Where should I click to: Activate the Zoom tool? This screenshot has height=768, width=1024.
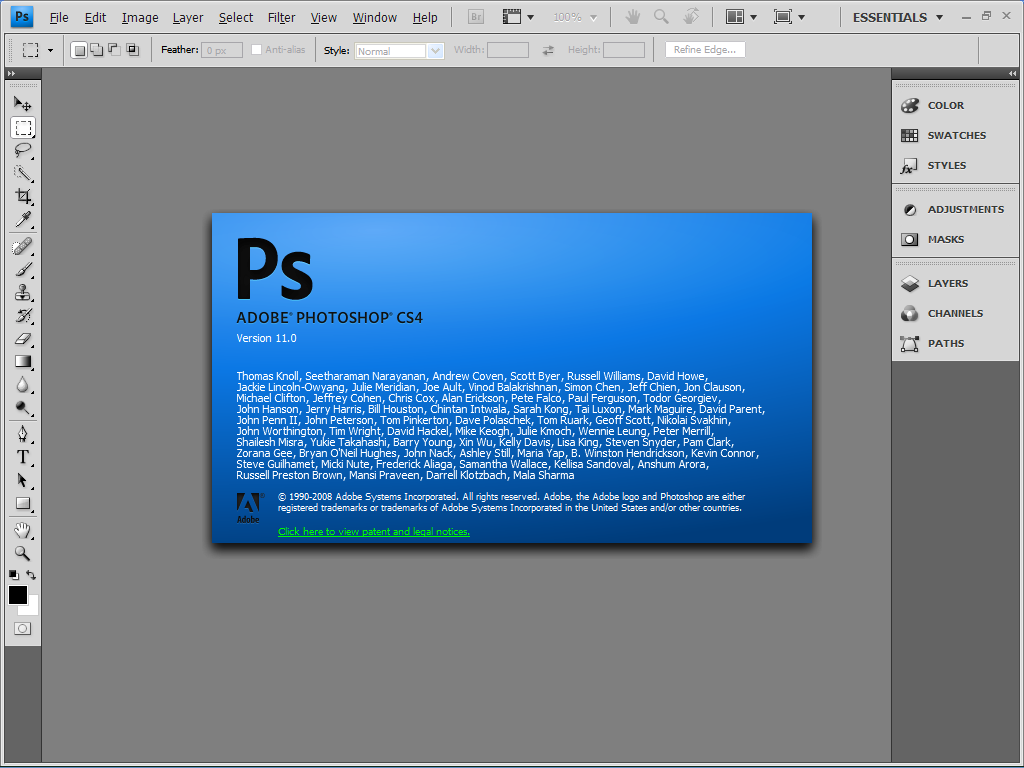(23, 551)
